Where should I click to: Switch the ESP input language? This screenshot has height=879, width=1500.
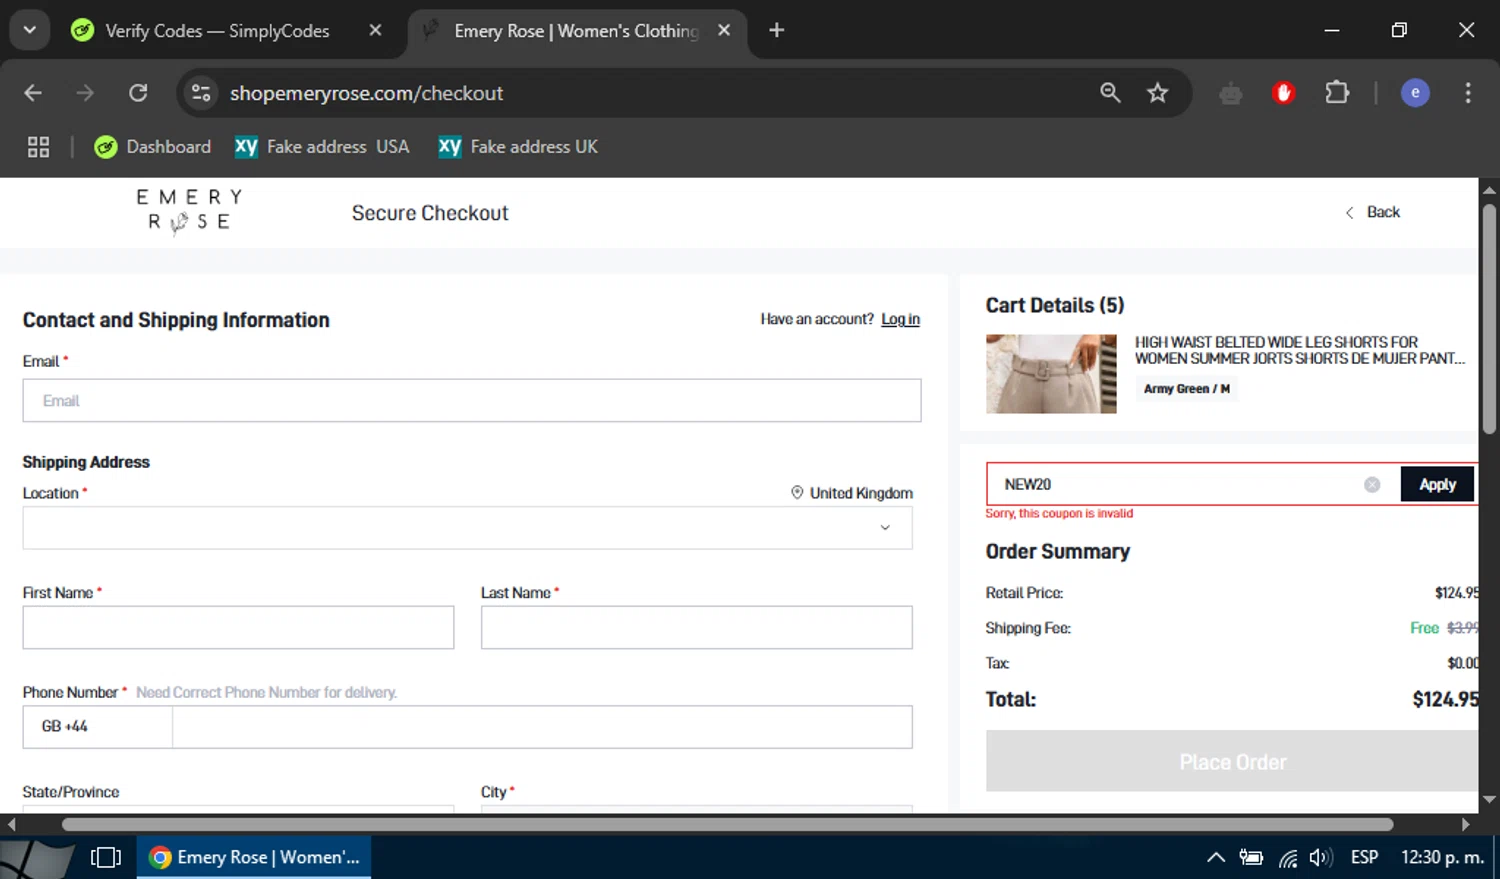(1364, 858)
